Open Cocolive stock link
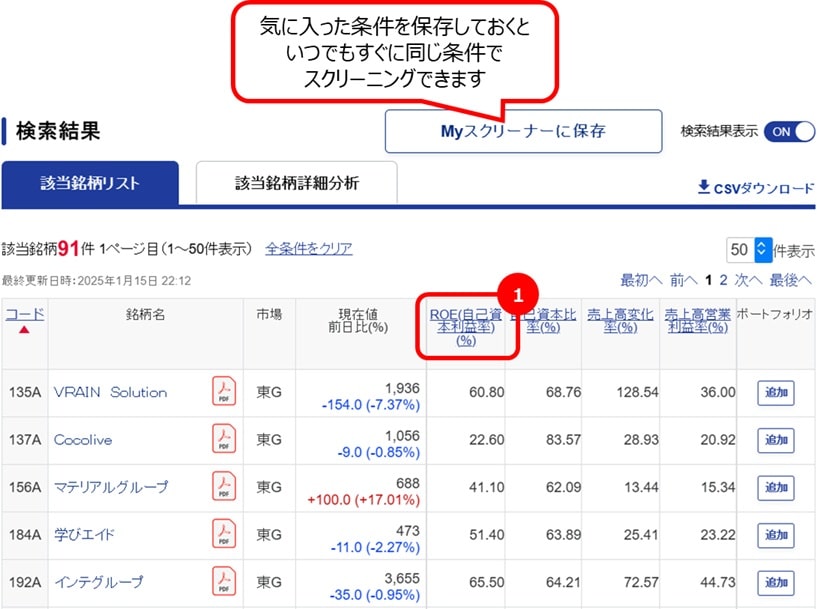 [x=83, y=440]
